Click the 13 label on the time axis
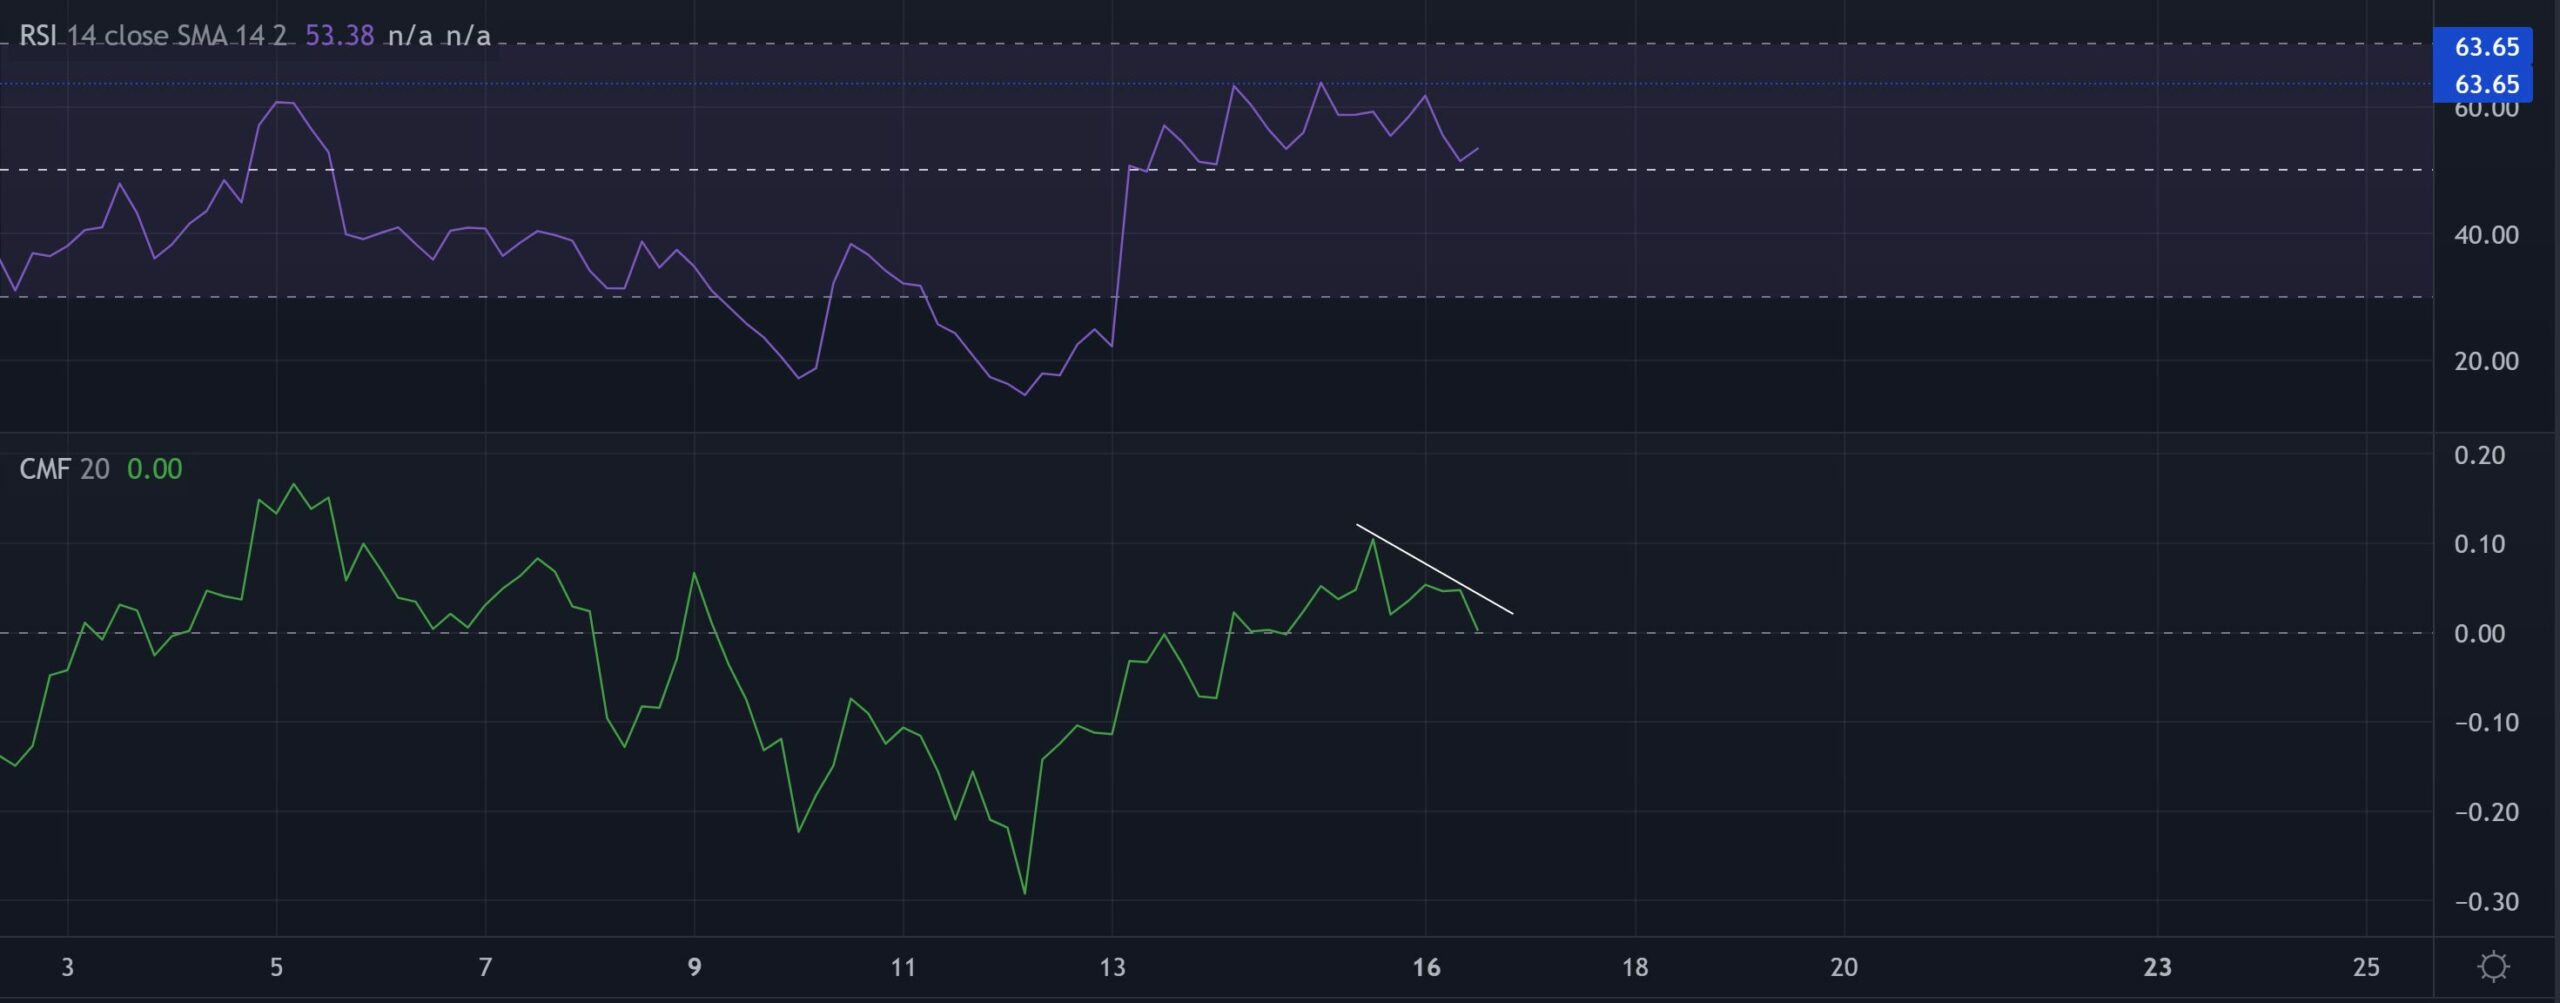The width and height of the screenshot is (2560, 1003). point(1112,968)
